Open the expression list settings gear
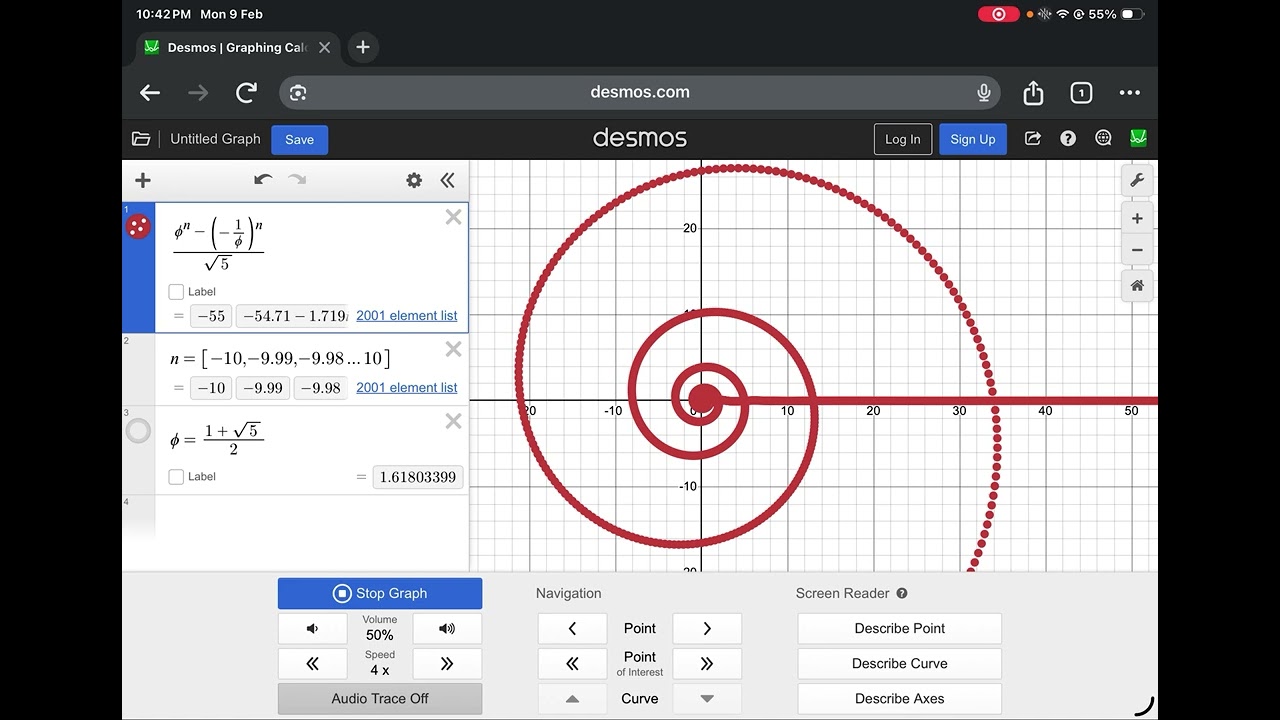Image resolution: width=1280 pixels, height=720 pixels. (x=414, y=180)
